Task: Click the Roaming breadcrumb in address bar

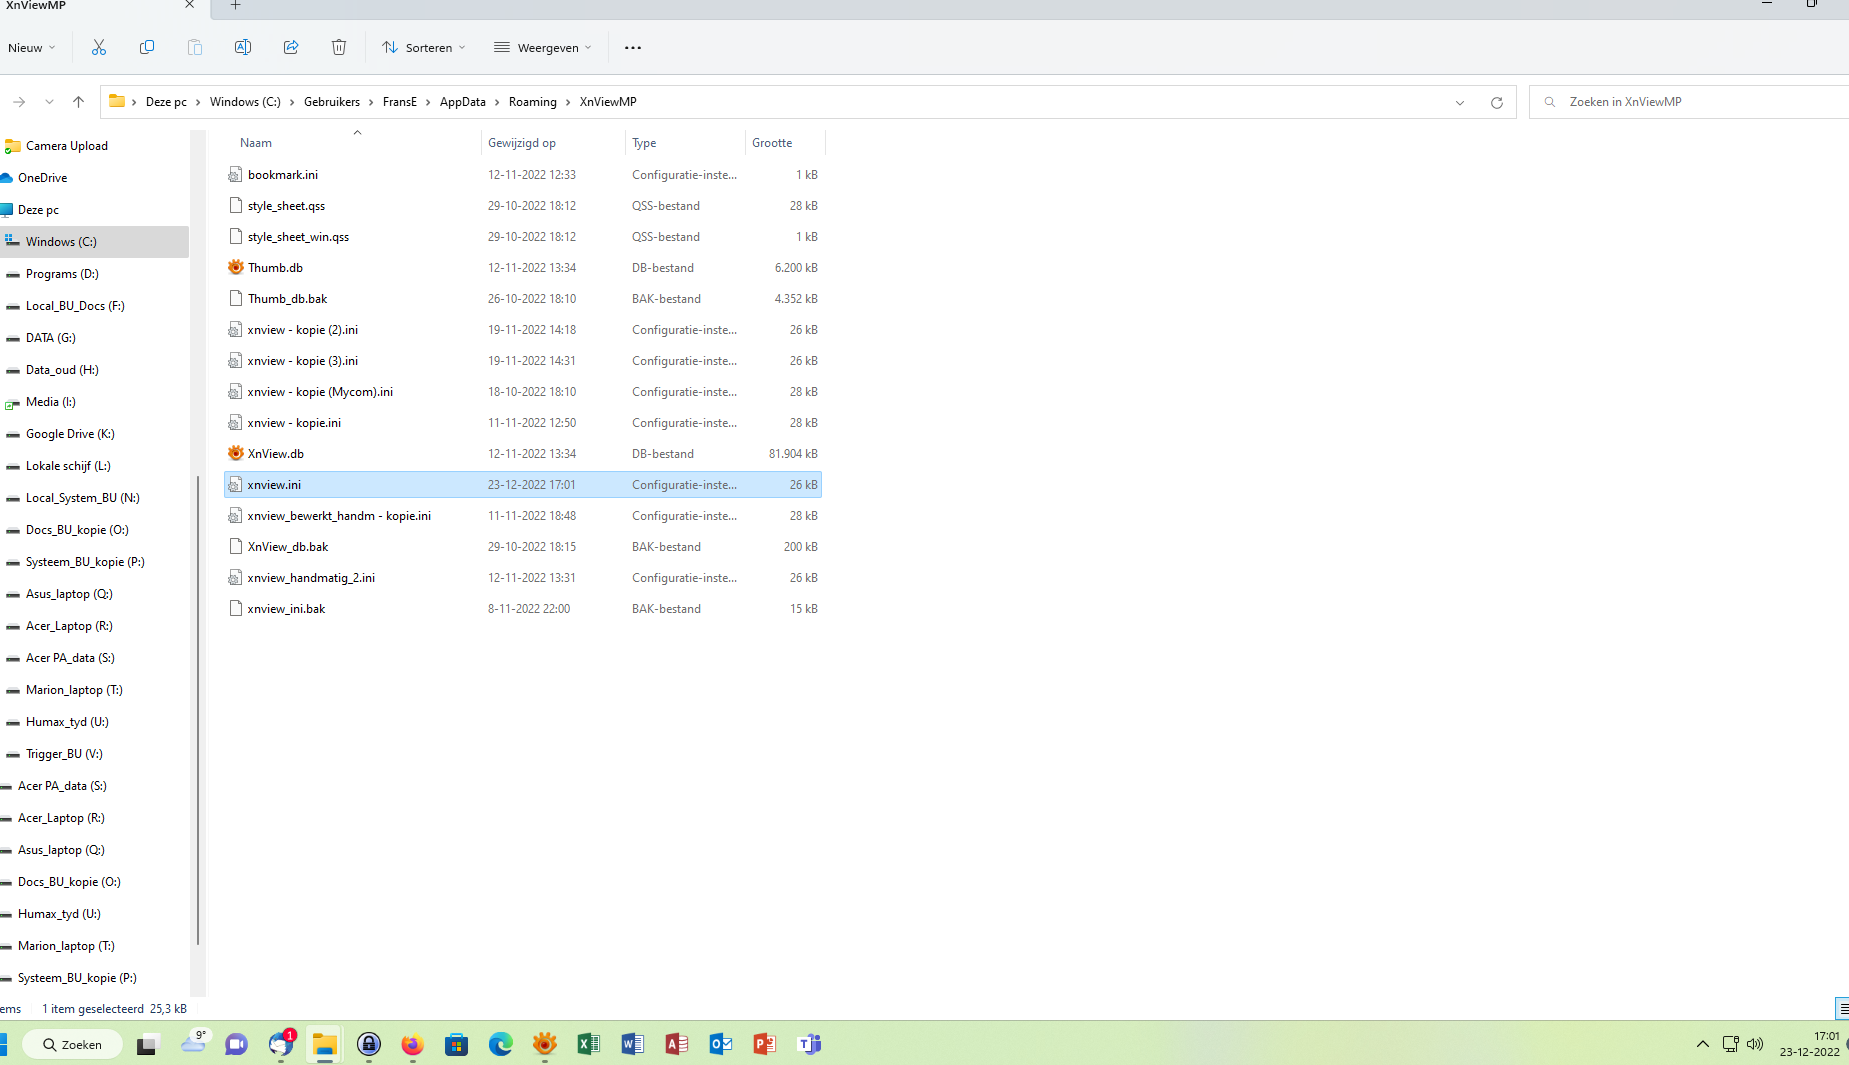Action: 532,102
